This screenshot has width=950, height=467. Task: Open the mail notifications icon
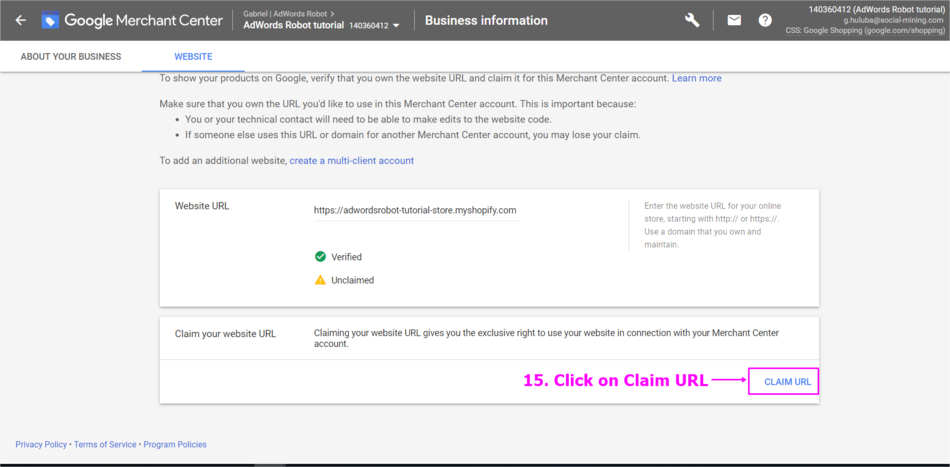pos(734,20)
